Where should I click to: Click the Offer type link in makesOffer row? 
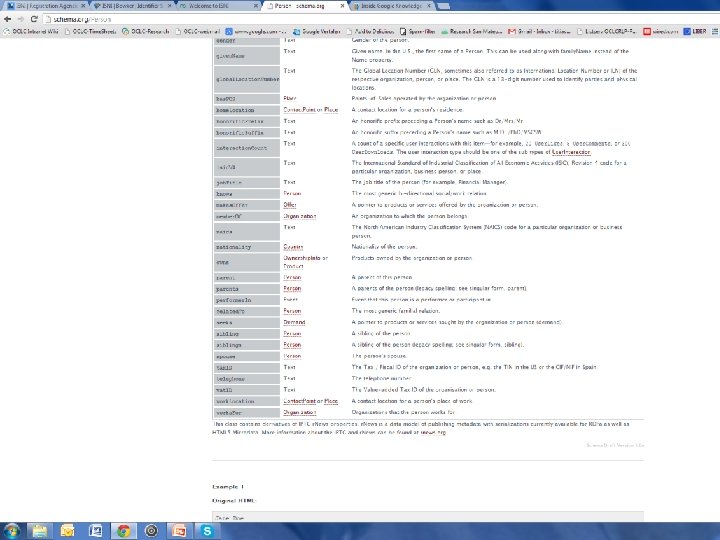(290, 205)
